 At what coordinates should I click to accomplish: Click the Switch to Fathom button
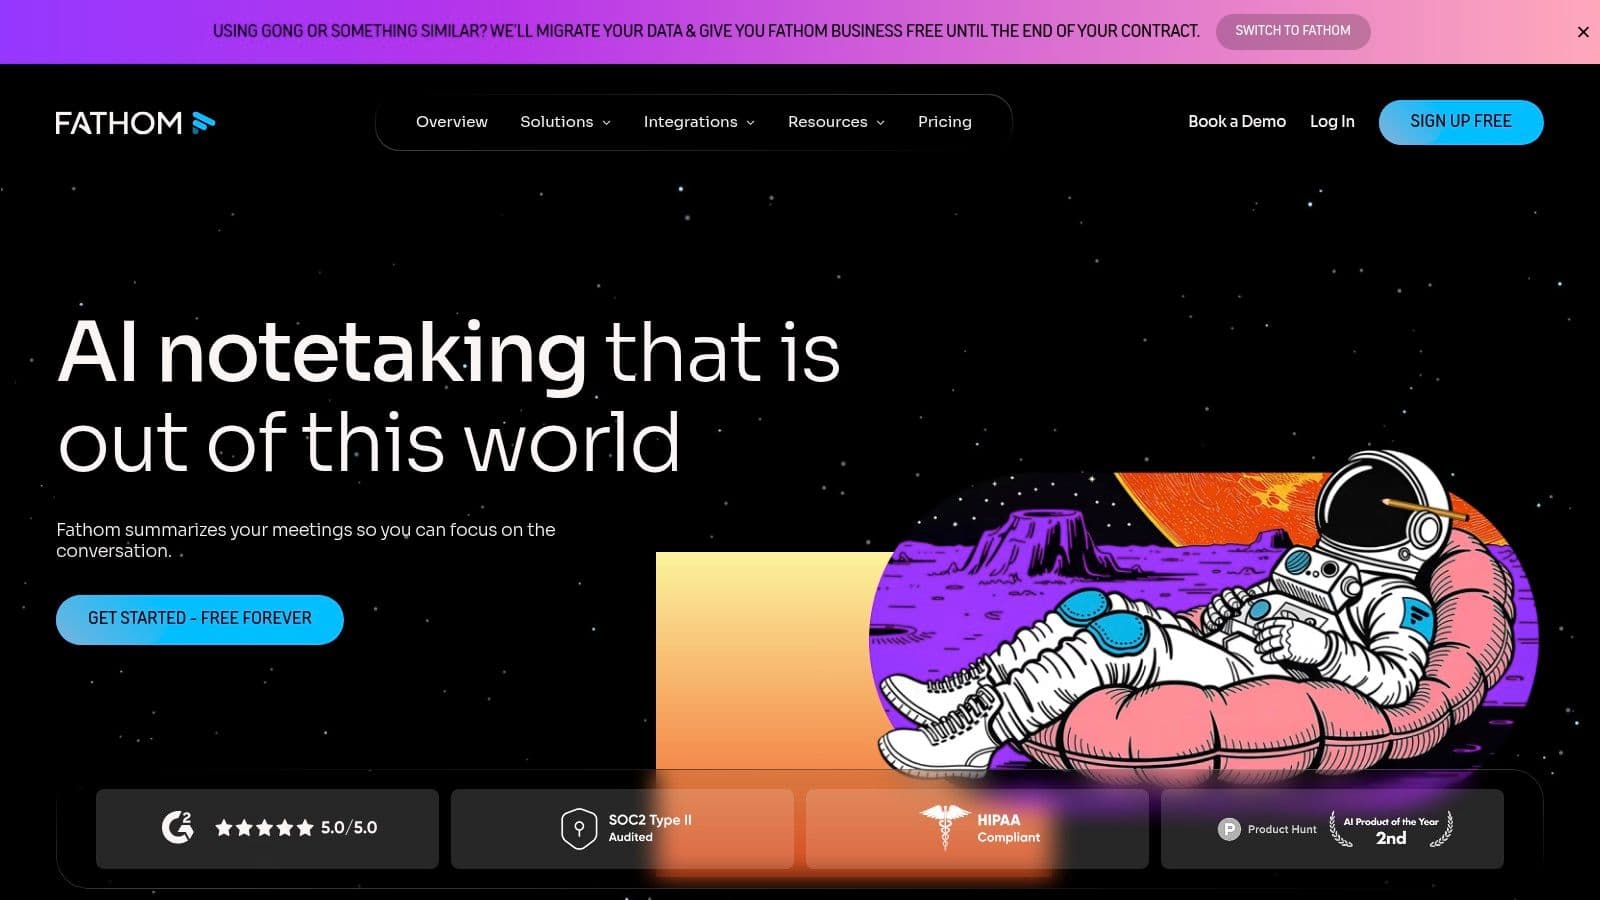[1292, 31]
